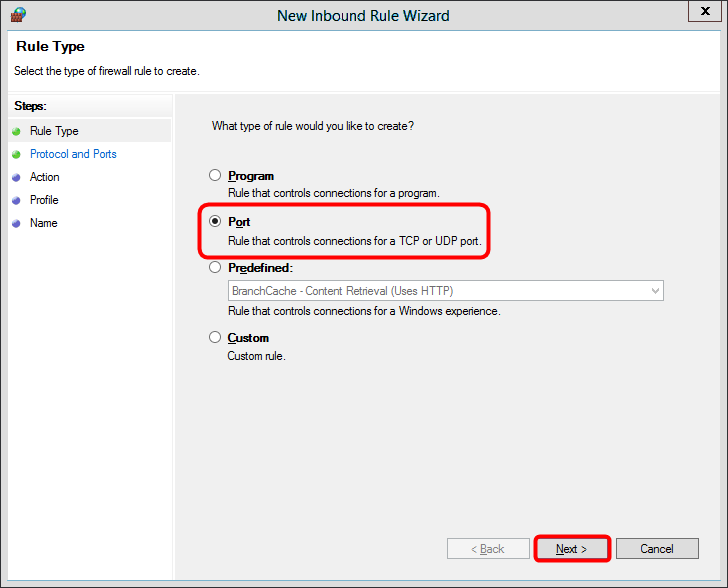Click the Next button
Image resolution: width=728 pixels, height=588 pixels.
tap(572, 549)
